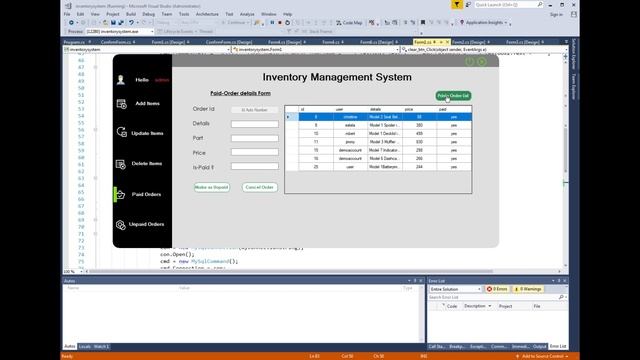Screen dimensions: 640x360
Task: Open the Solution Explorer side tab
Action: [574, 53]
